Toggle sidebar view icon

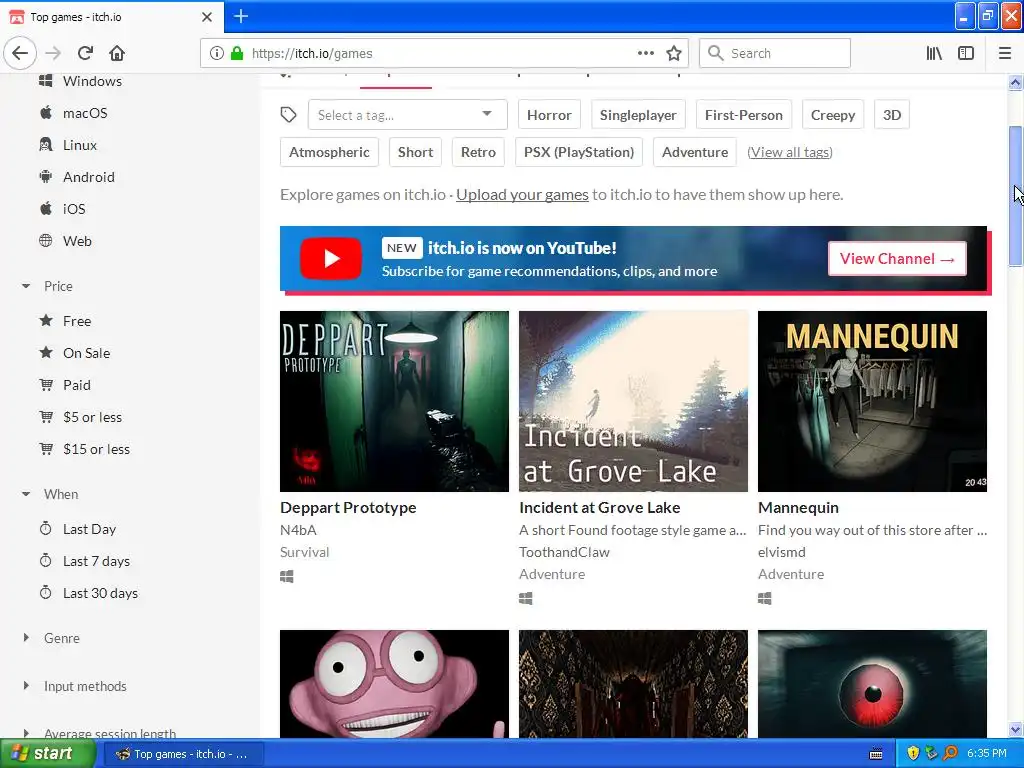point(966,53)
